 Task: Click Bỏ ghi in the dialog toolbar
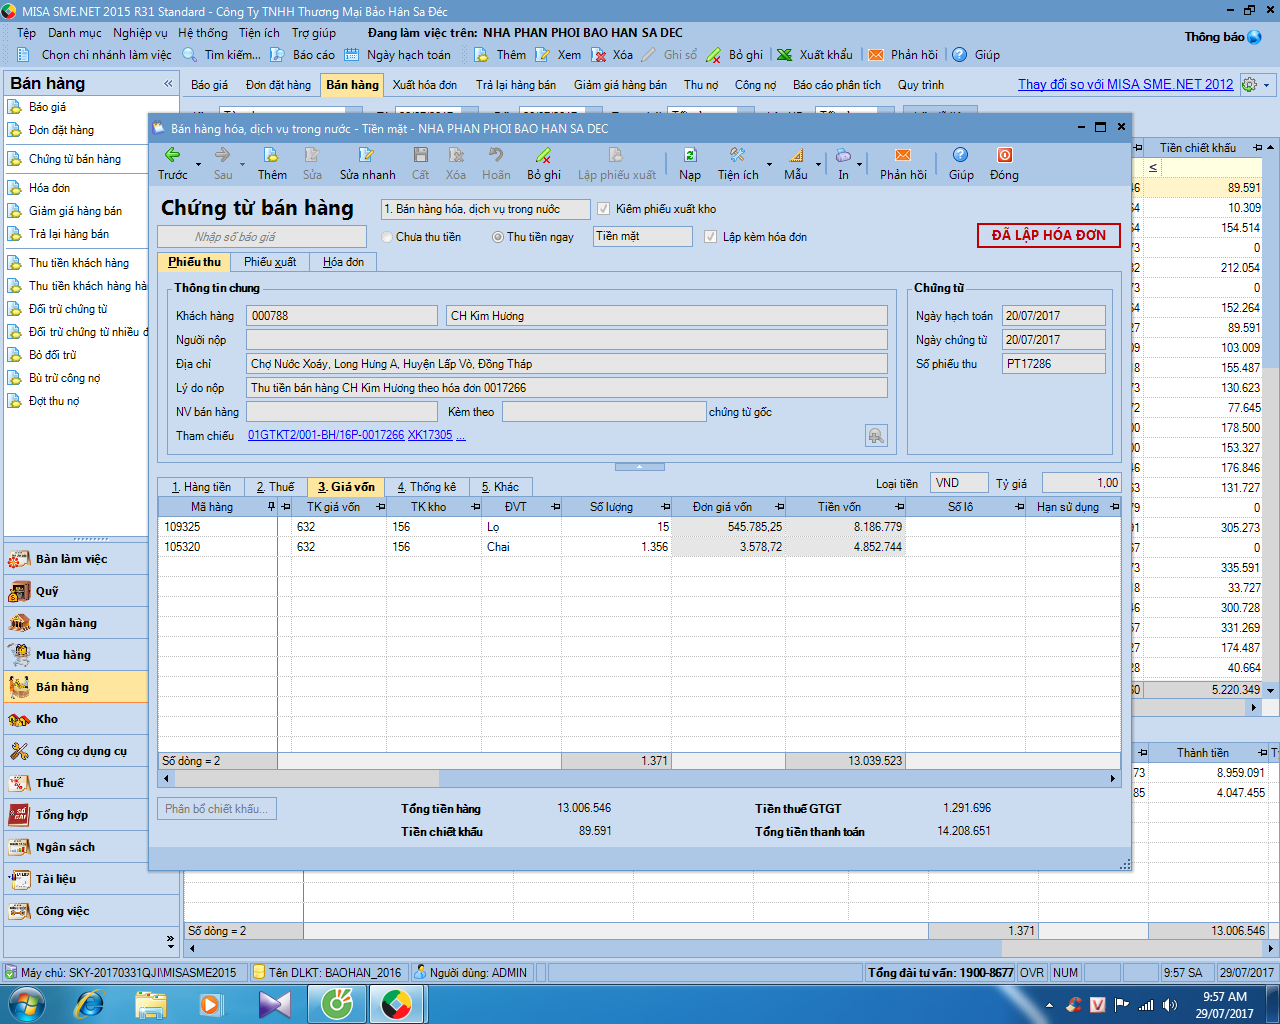click(544, 163)
